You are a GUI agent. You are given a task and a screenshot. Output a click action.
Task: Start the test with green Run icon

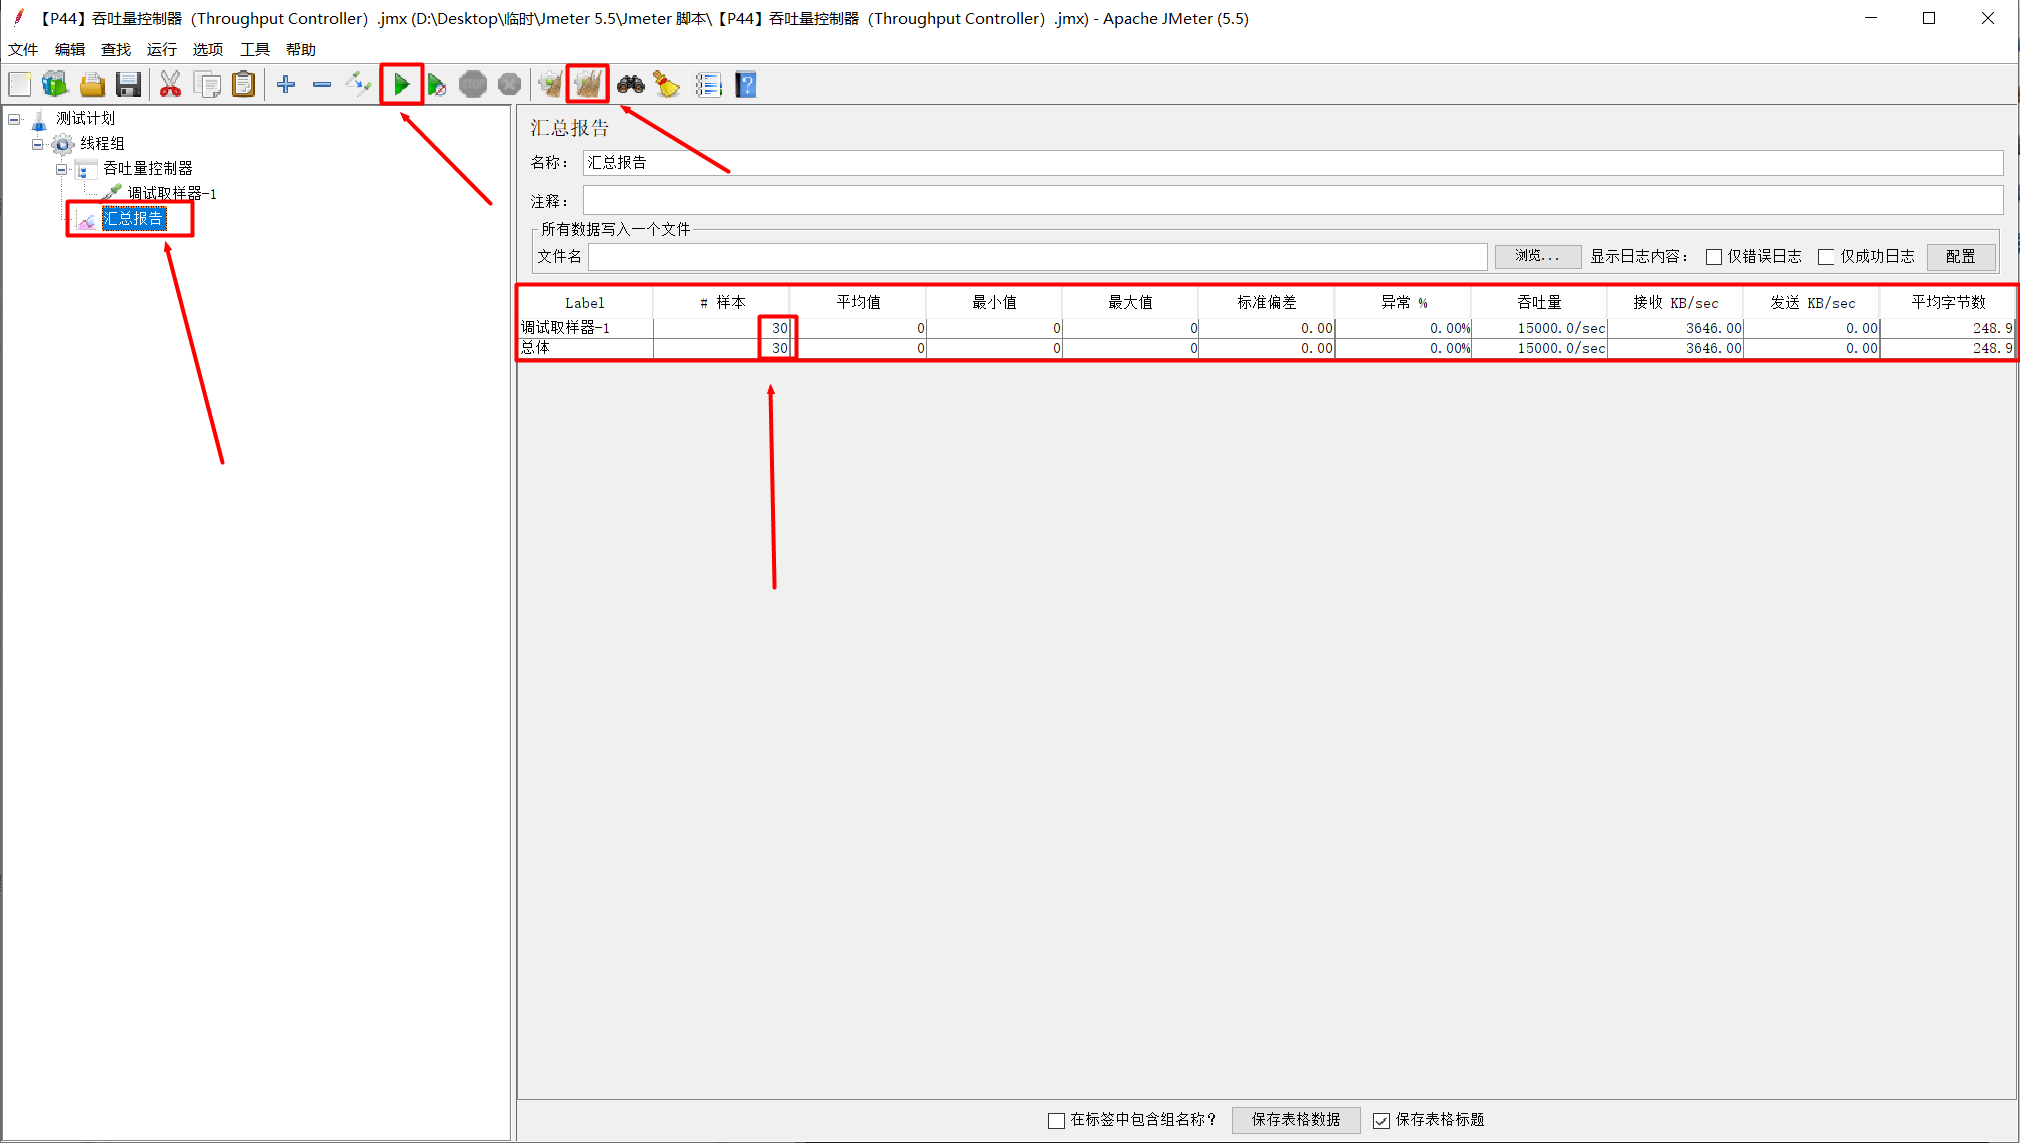[401, 85]
